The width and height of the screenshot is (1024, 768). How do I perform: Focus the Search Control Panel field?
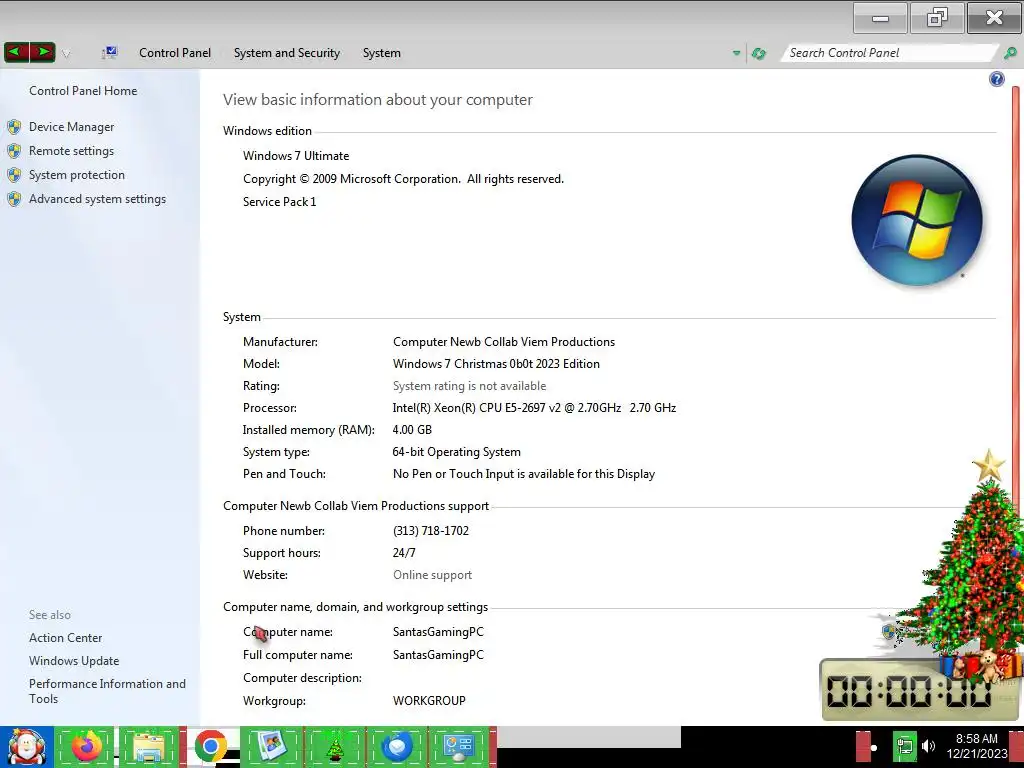[889, 53]
